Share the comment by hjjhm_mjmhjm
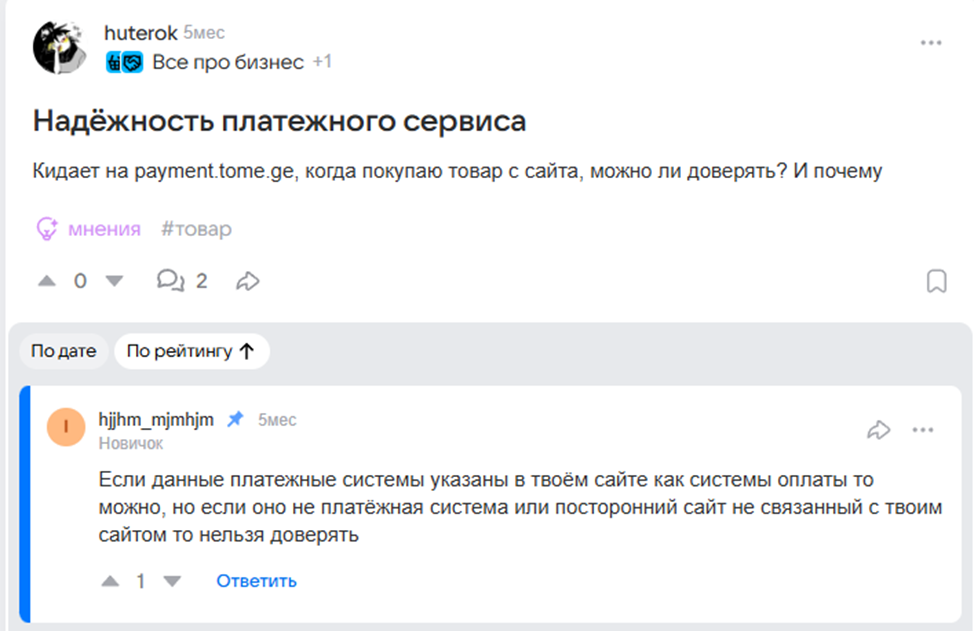 878,430
